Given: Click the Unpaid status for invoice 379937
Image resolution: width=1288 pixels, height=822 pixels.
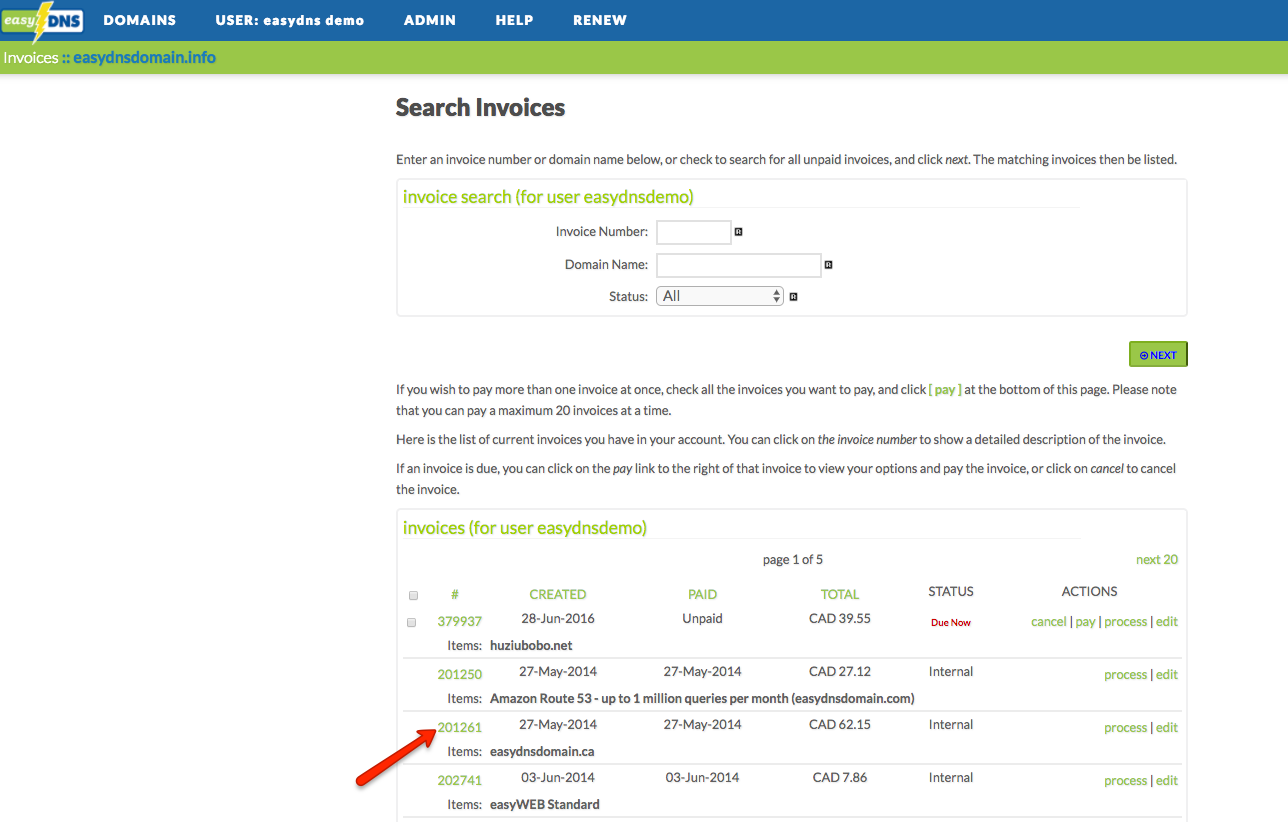Looking at the screenshot, I should 702,618.
